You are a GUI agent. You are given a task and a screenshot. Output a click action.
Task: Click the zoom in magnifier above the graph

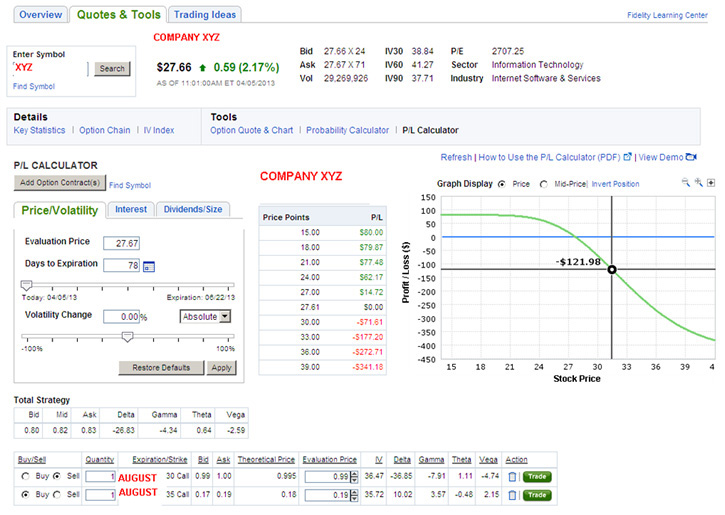tap(698, 183)
